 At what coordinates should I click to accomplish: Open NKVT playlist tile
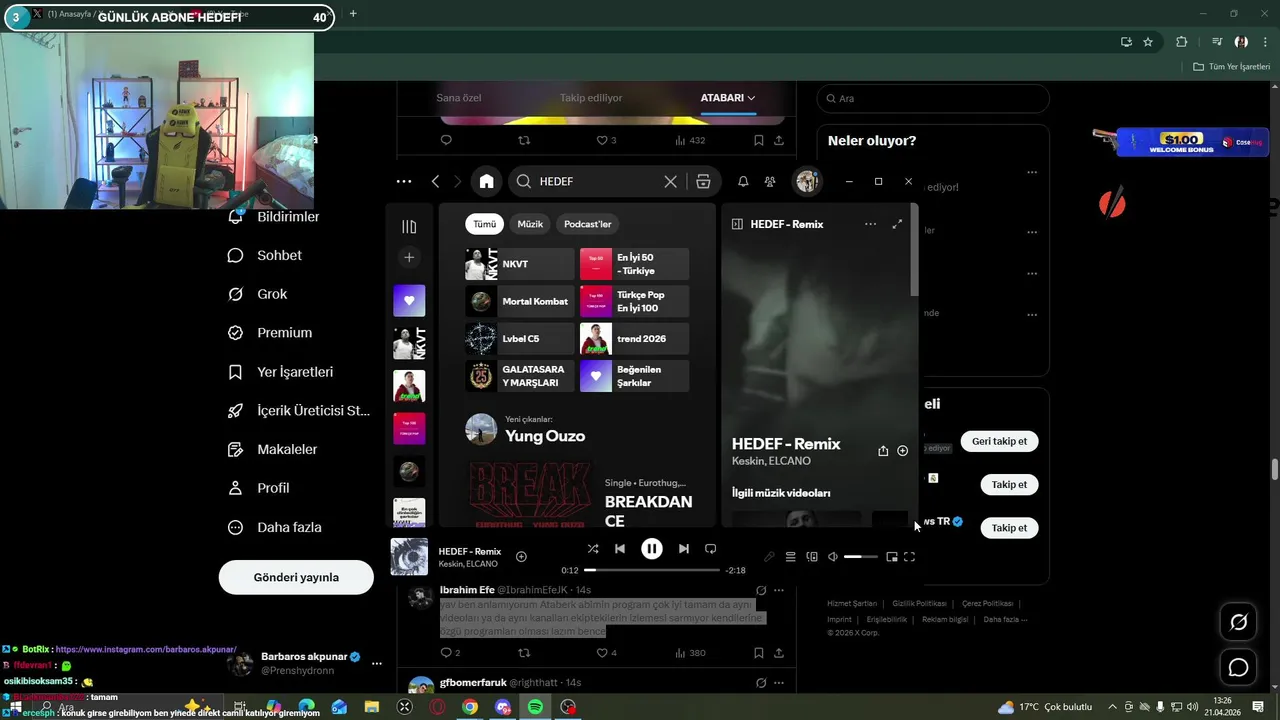point(520,264)
